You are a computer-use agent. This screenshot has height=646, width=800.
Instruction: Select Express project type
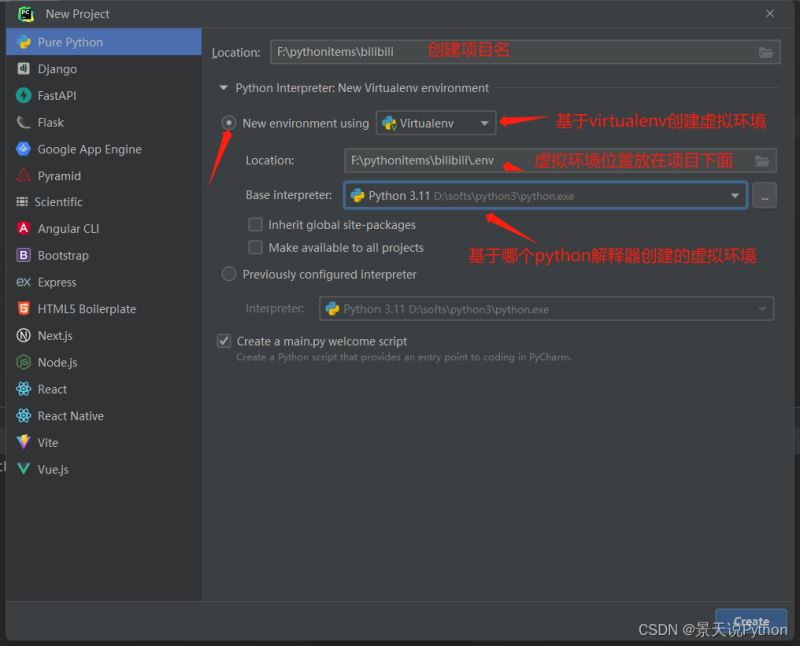104,282
